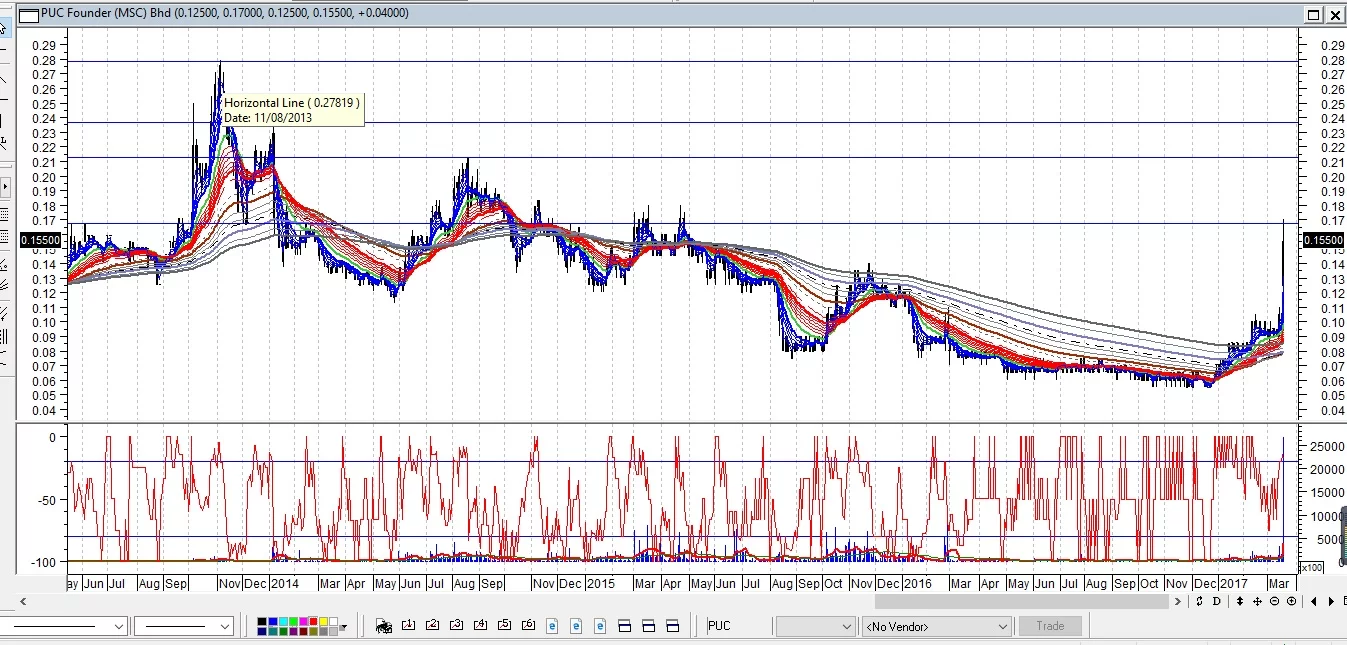Switch to chart layout 1

(408, 626)
